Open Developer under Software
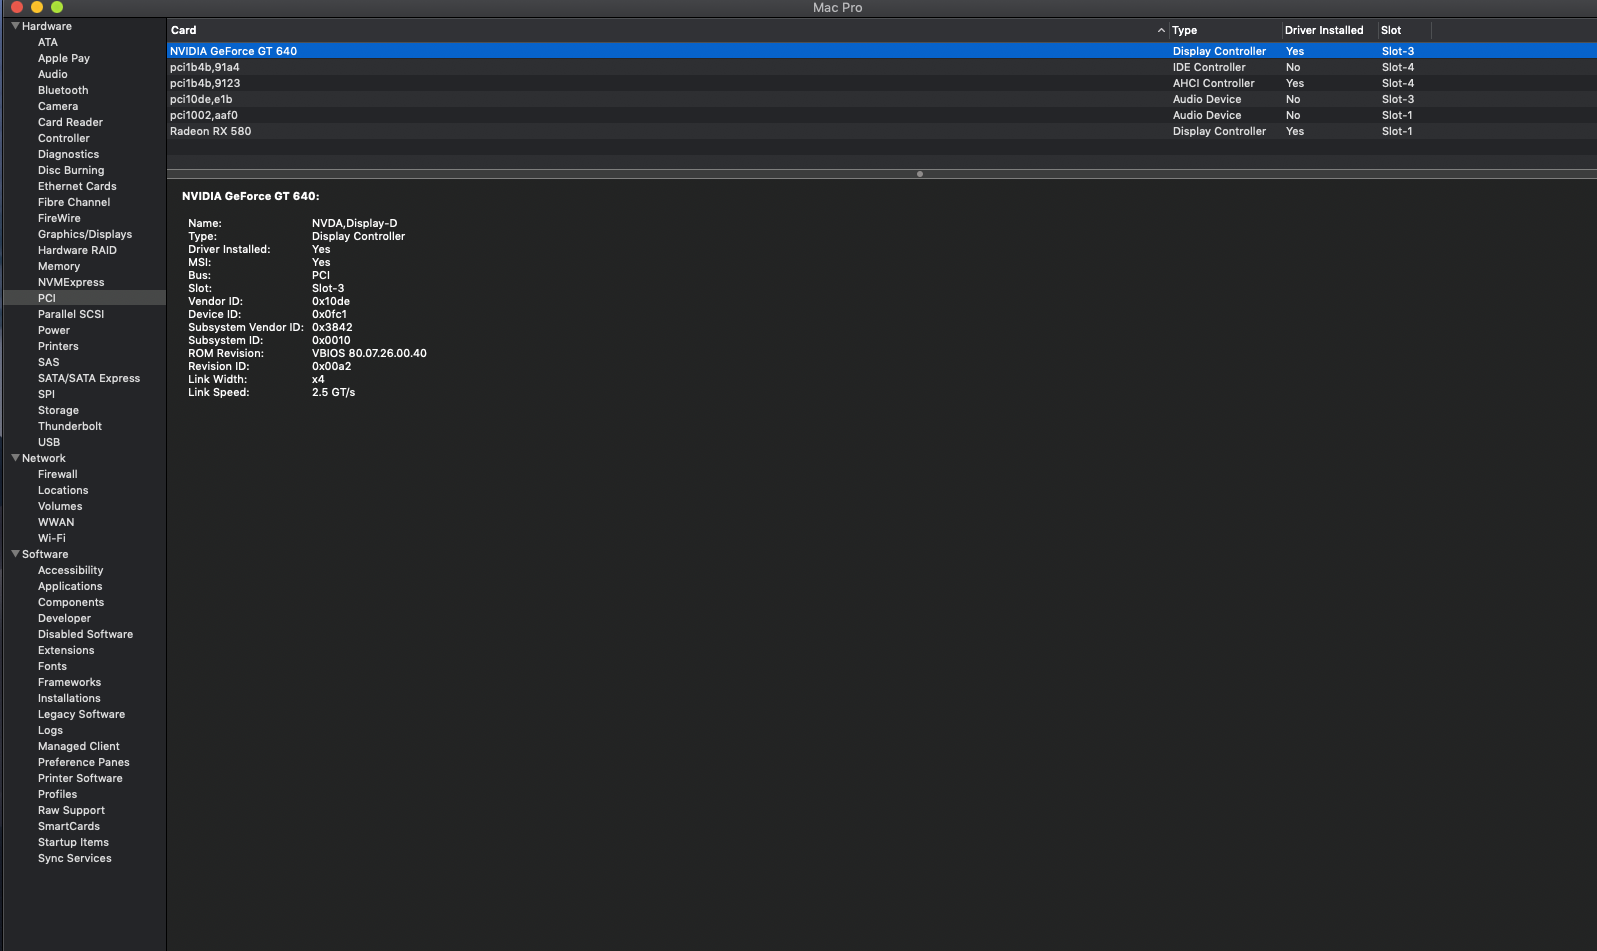The width and height of the screenshot is (1597, 951). coord(64,618)
